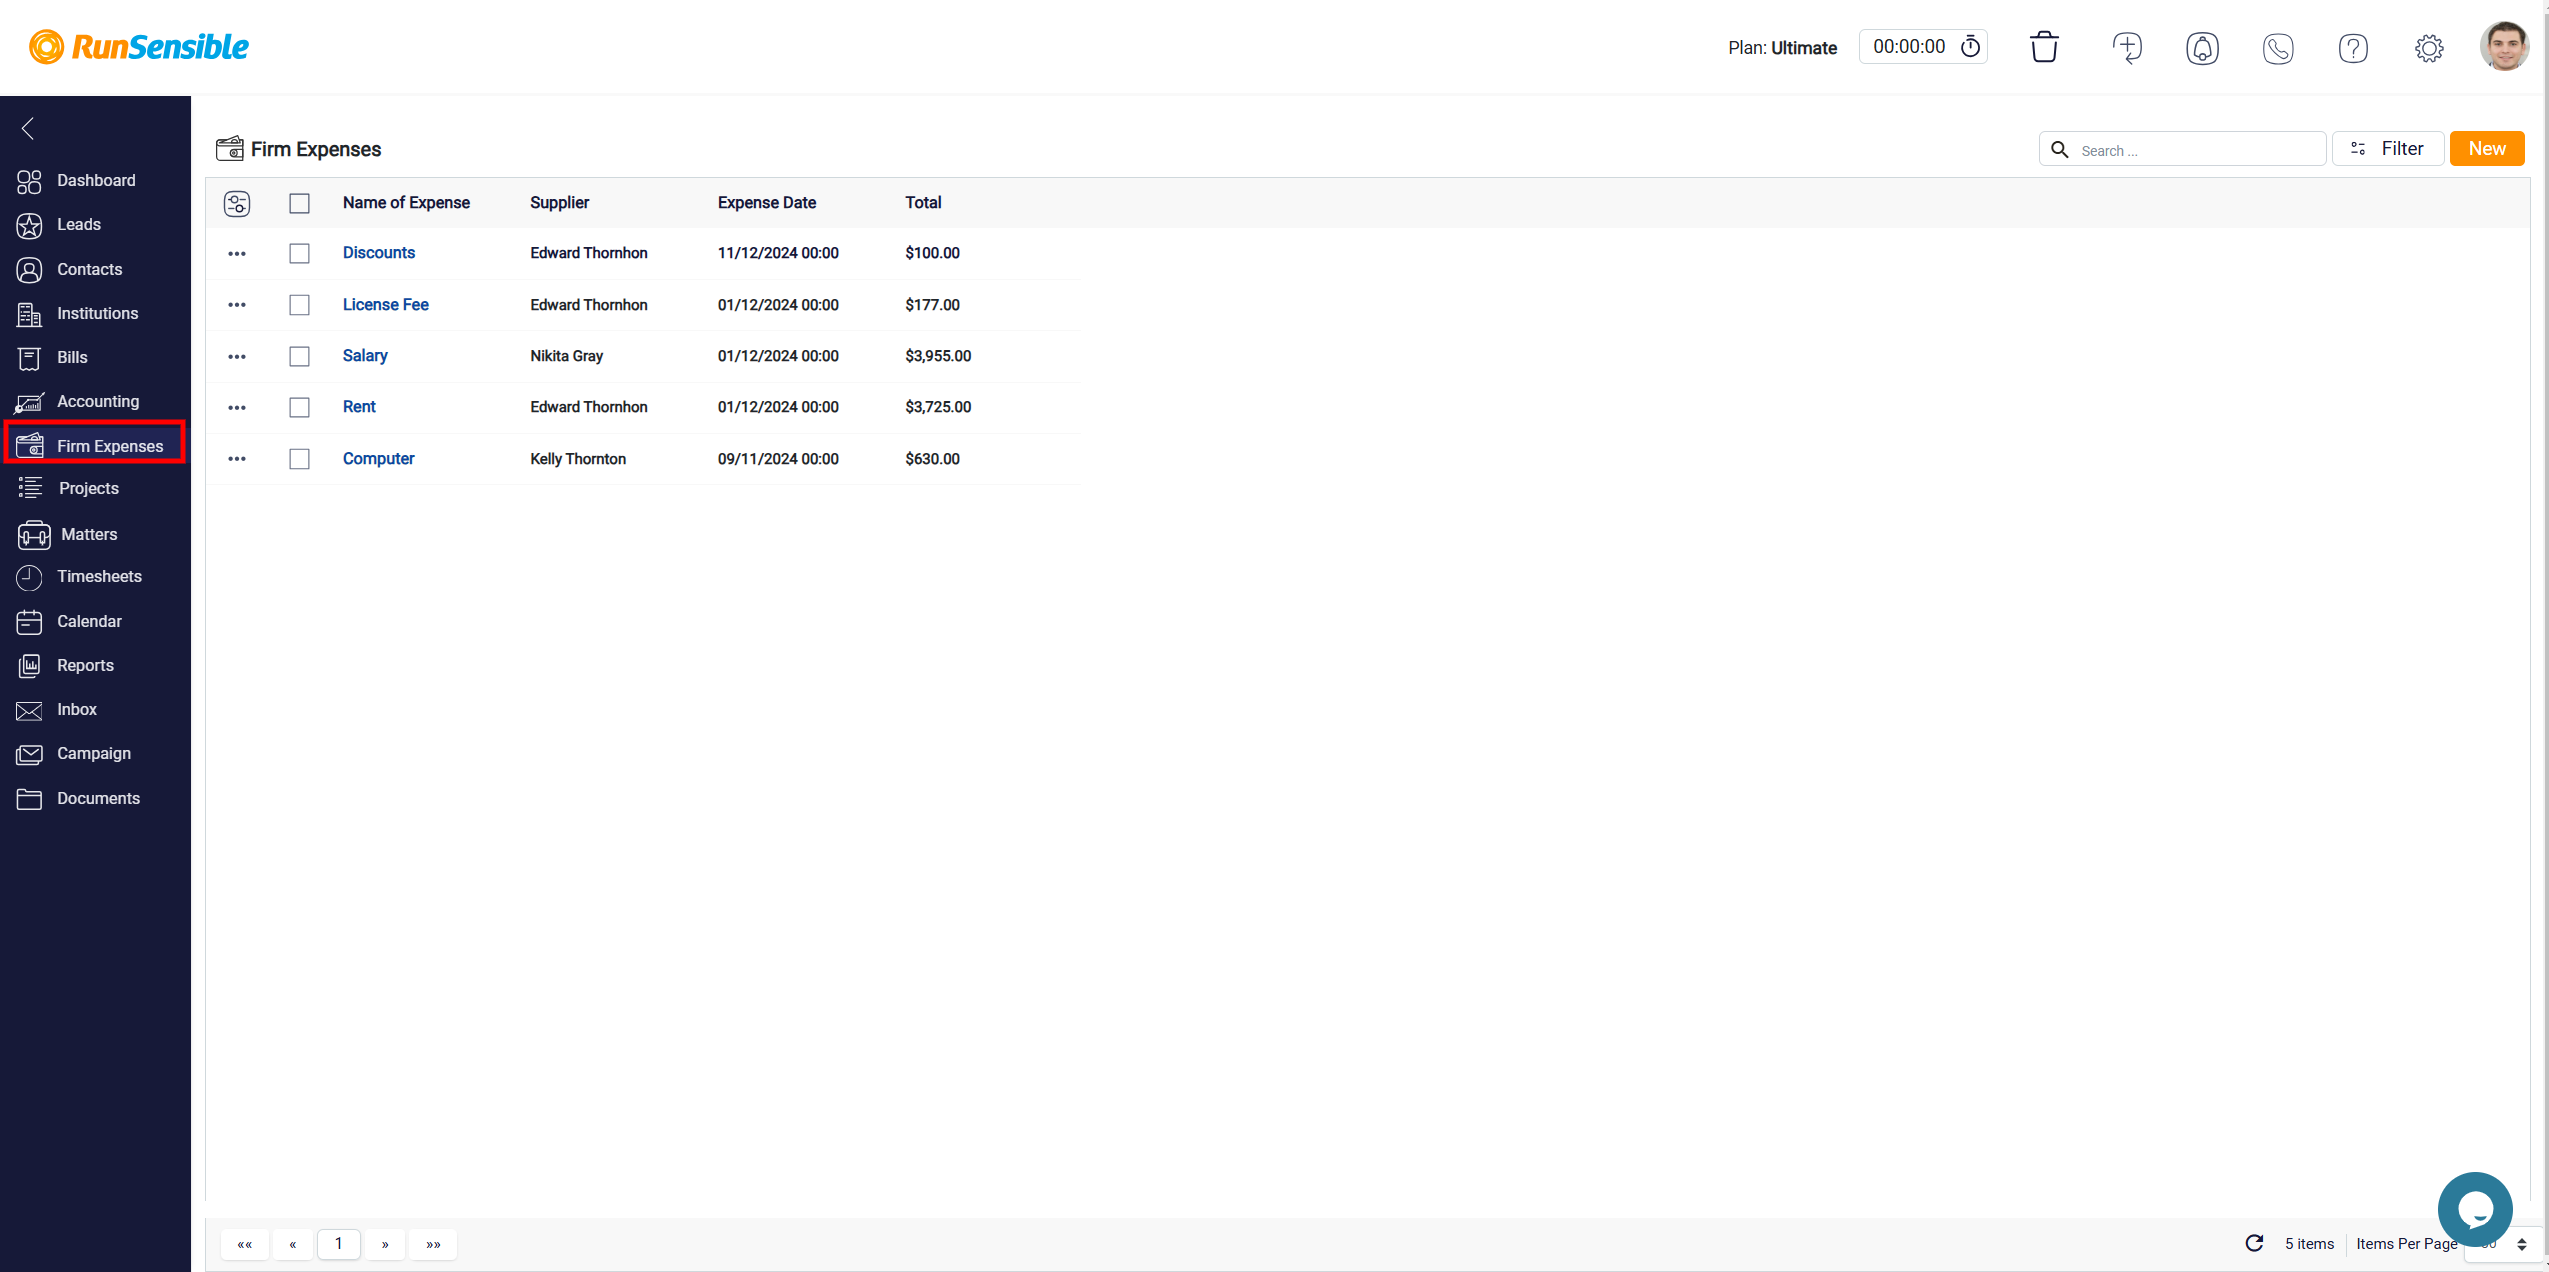This screenshot has width=2549, height=1272.
Task: Open the Reports section
Action: (85, 664)
